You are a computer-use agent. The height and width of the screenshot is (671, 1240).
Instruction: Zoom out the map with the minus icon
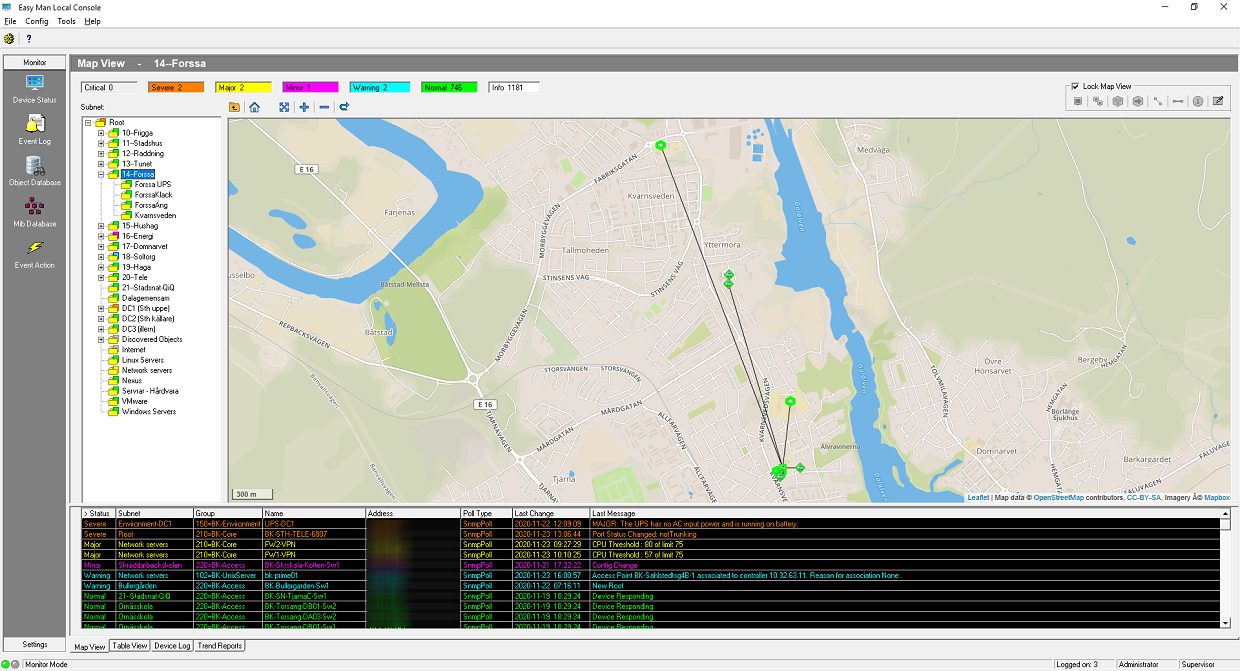point(324,107)
